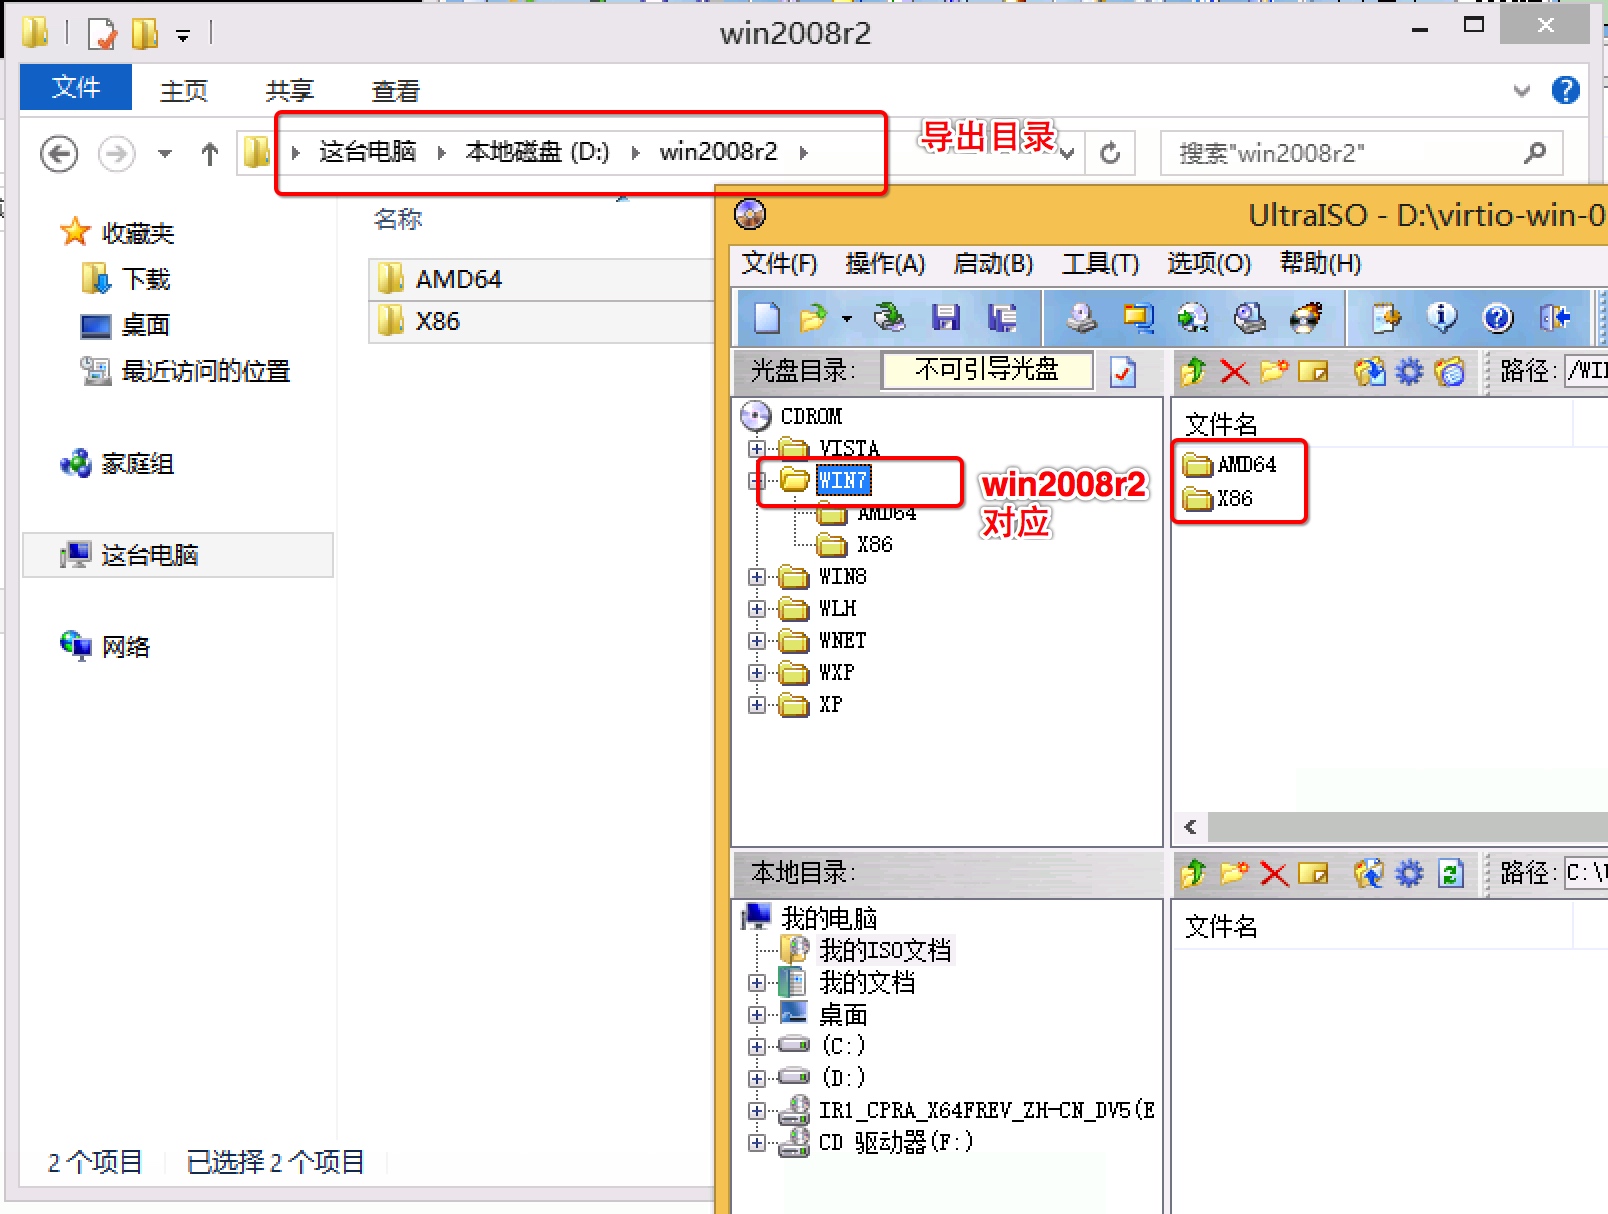The width and height of the screenshot is (1608, 1214).
Task: Open the 操作(A) menu in UltraISO
Action: [x=885, y=264]
